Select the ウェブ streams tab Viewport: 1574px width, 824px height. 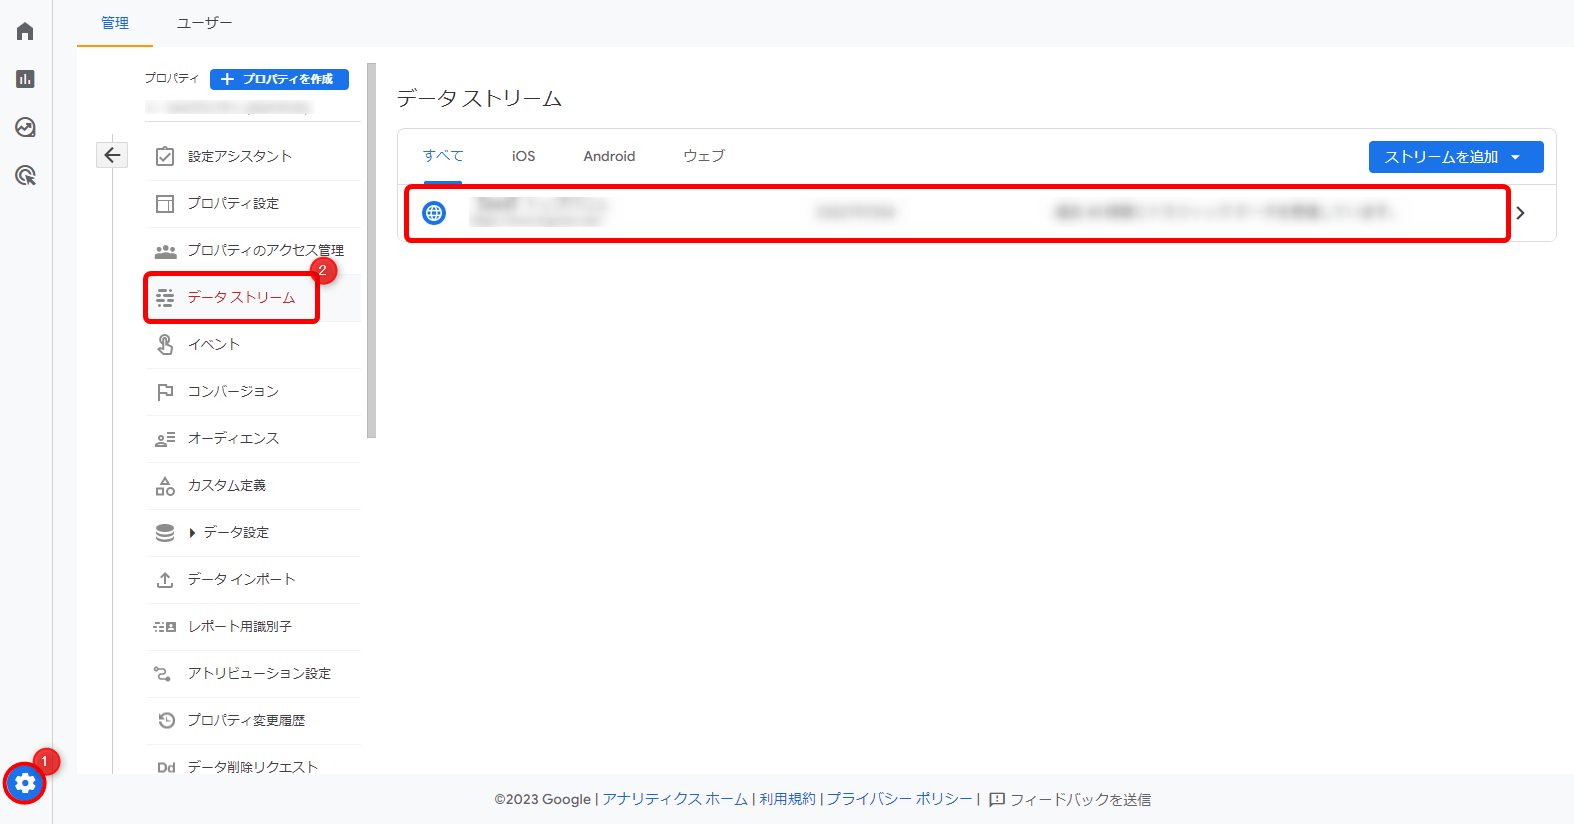tap(704, 156)
